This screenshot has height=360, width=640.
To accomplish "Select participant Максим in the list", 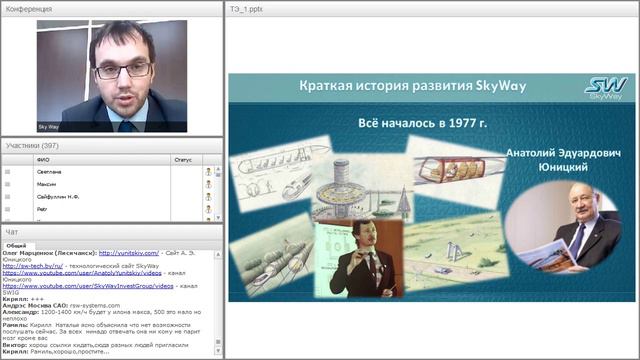I will coord(47,184).
